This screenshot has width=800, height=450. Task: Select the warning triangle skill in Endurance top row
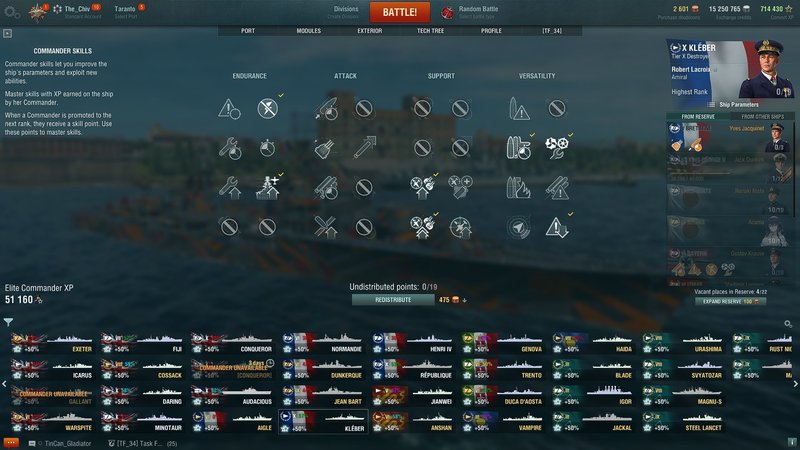229,109
